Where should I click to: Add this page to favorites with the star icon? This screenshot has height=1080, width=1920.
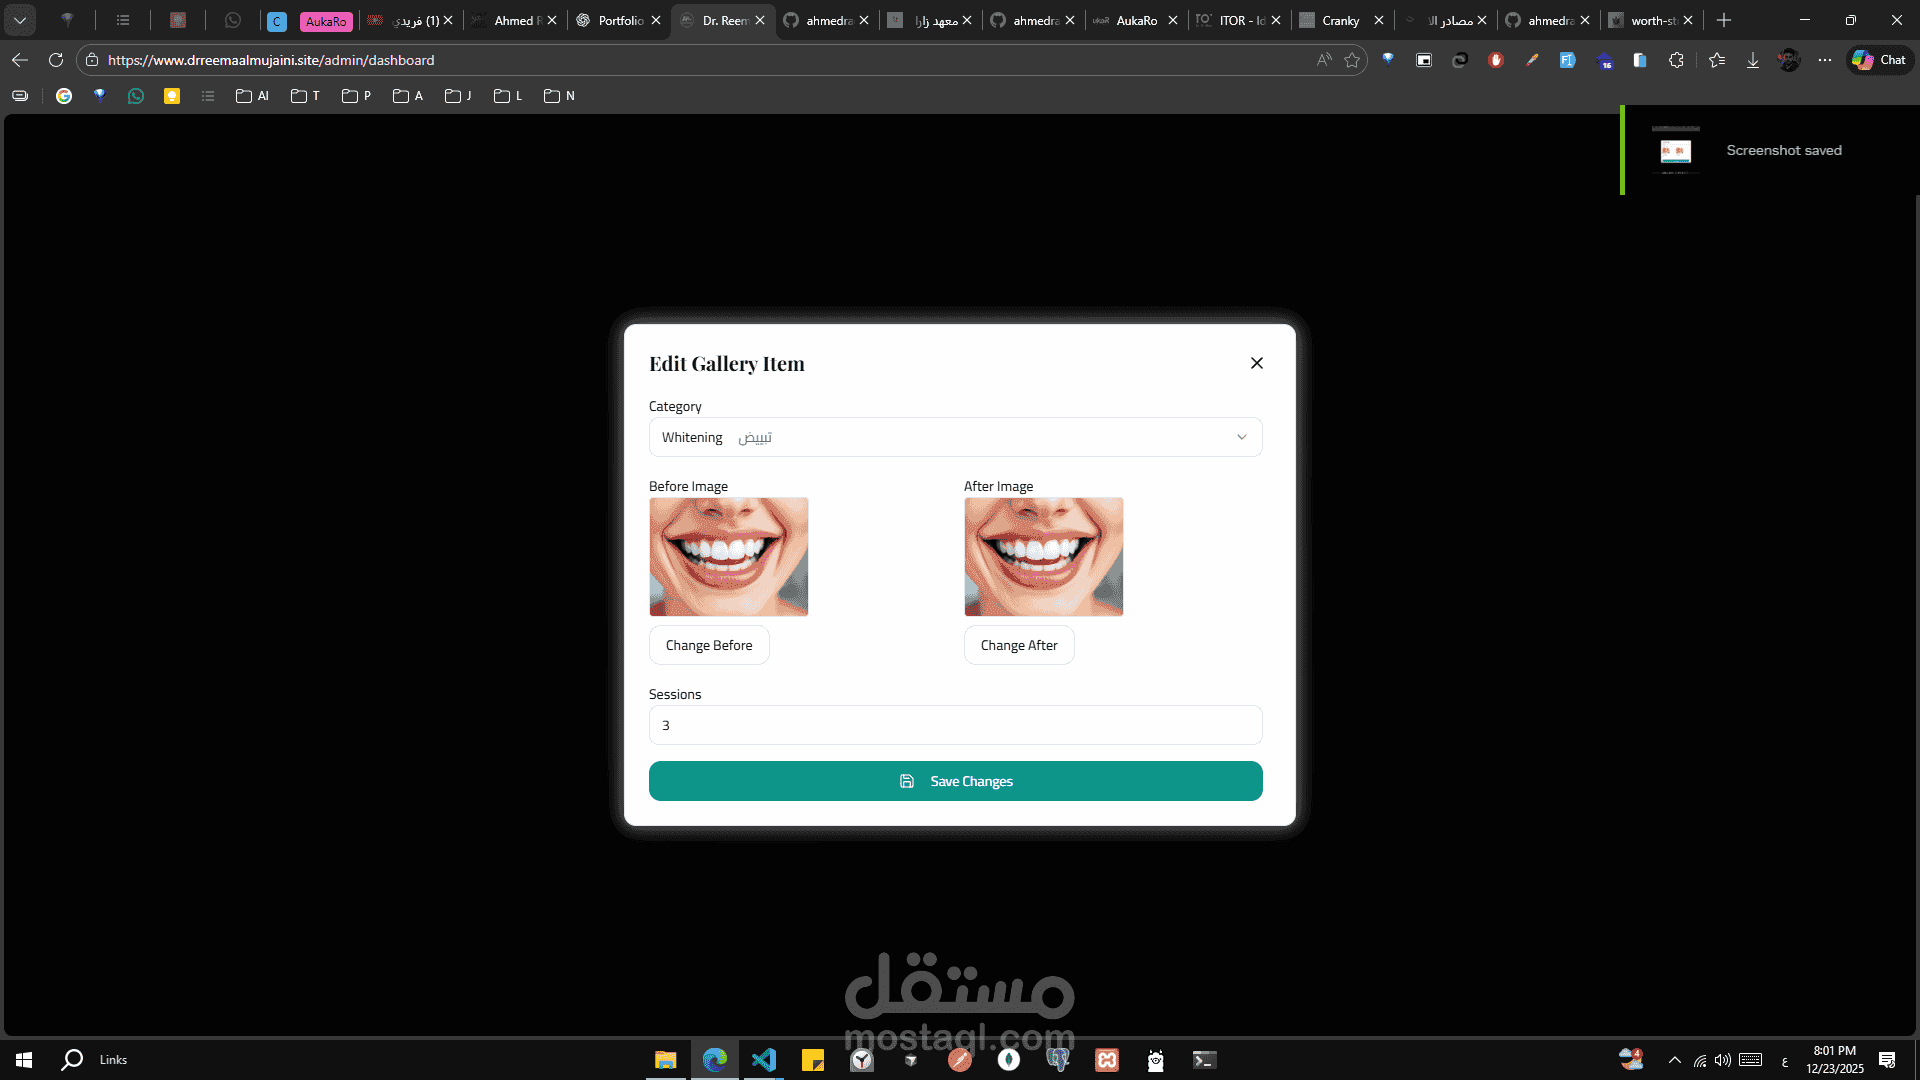click(1352, 60)
